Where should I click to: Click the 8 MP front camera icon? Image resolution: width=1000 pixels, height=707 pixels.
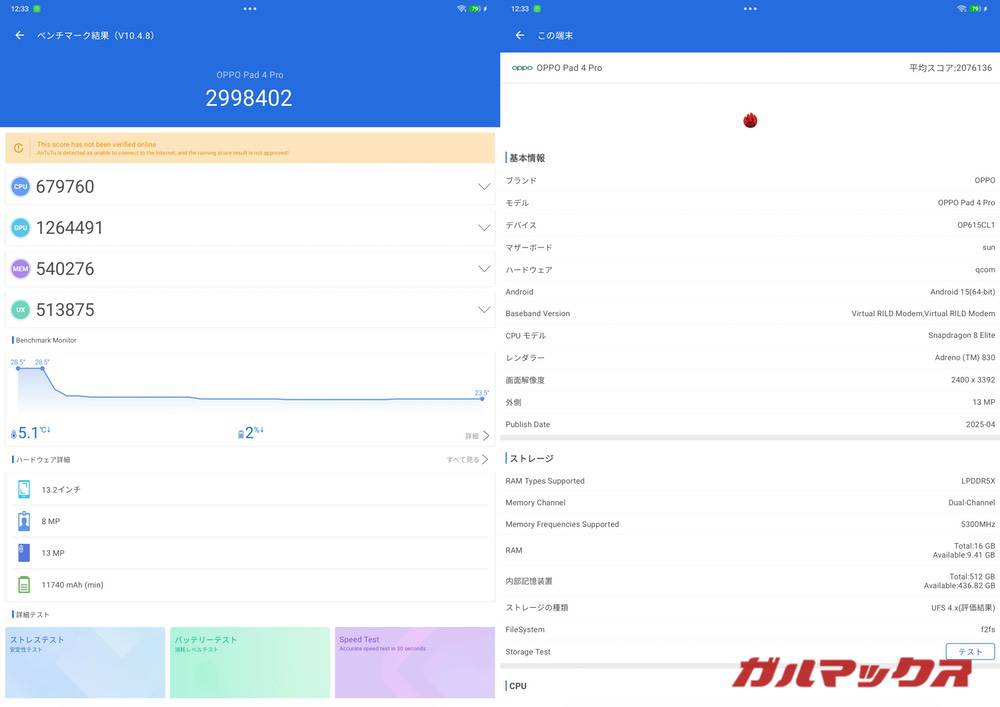(x=24, y=521)
